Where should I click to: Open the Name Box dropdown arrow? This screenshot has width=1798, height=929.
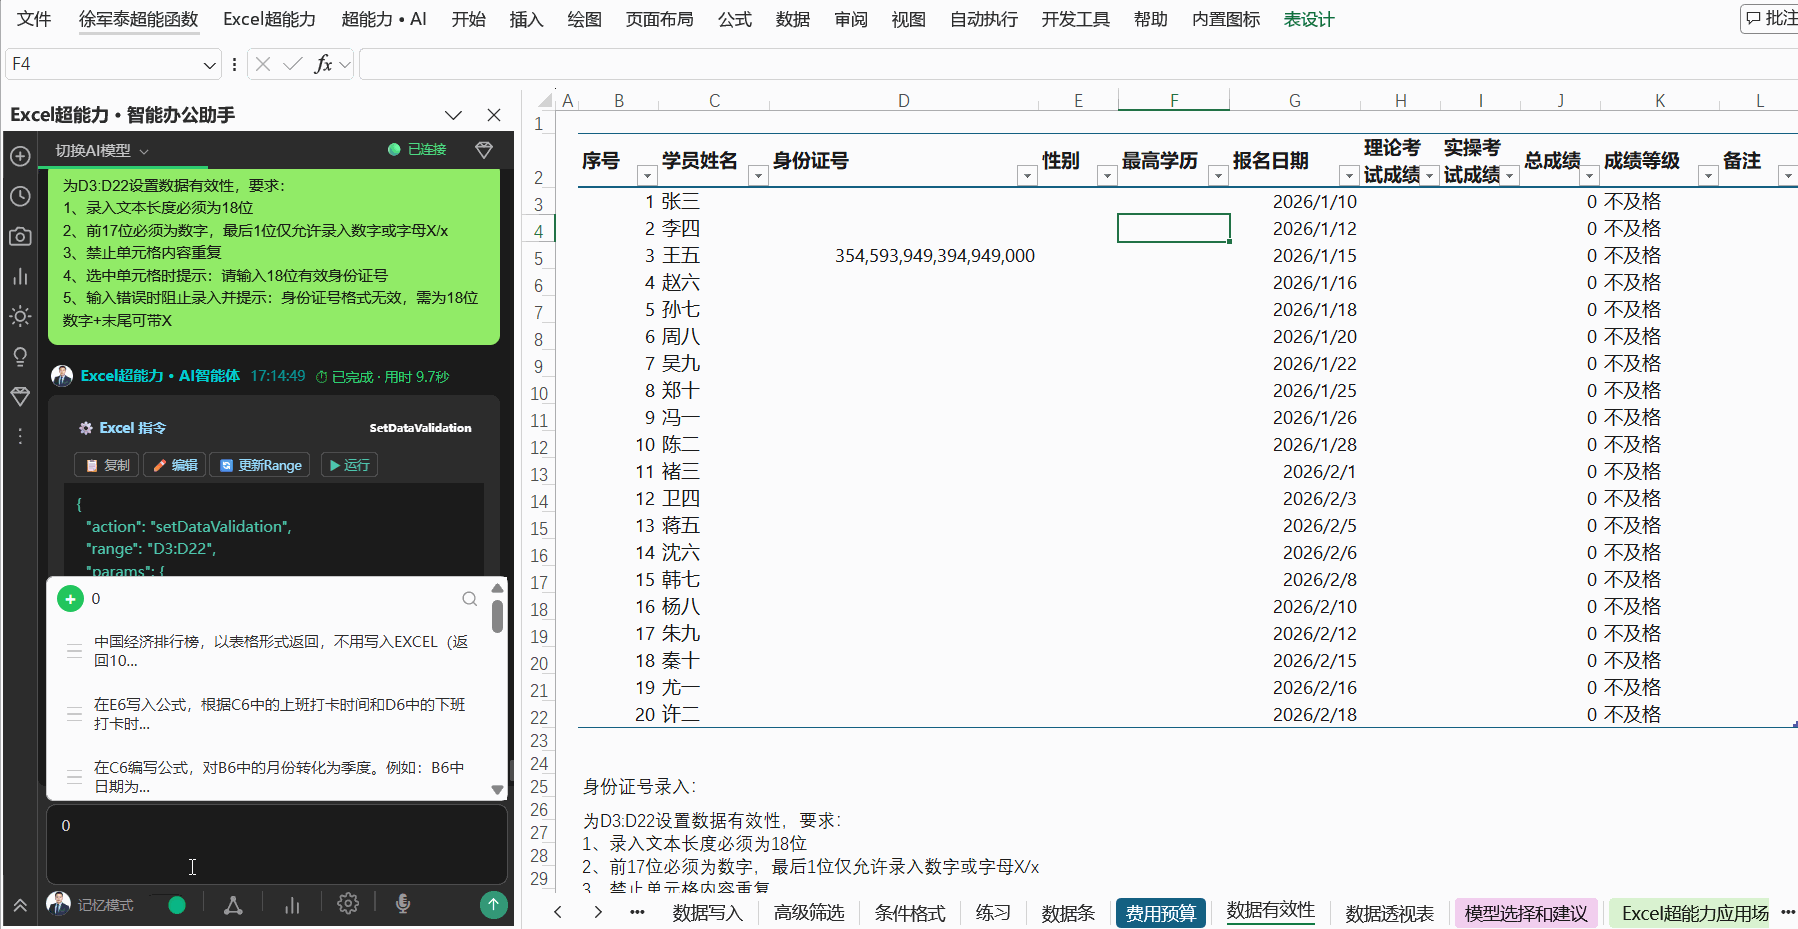click(x=210, y=65)
